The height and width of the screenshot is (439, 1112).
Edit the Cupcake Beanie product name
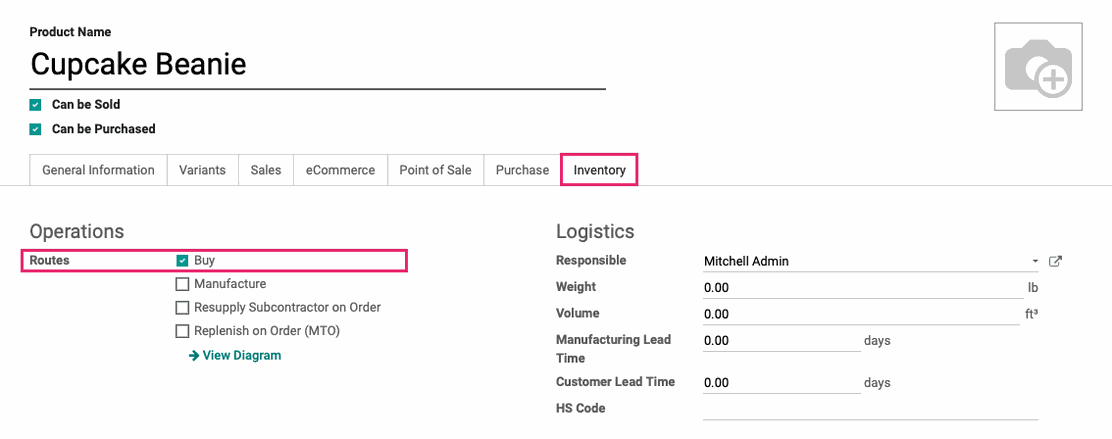318,65
